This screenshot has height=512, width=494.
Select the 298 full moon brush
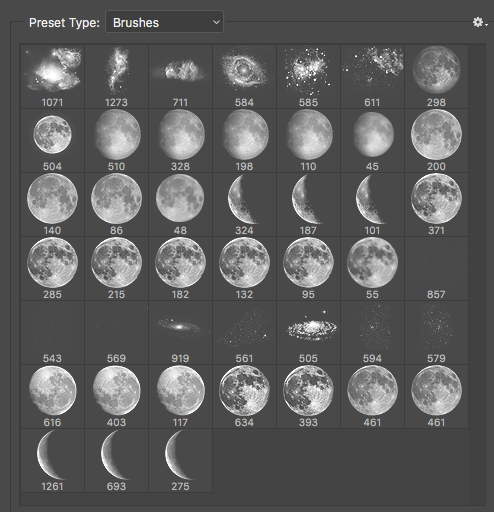437,76
